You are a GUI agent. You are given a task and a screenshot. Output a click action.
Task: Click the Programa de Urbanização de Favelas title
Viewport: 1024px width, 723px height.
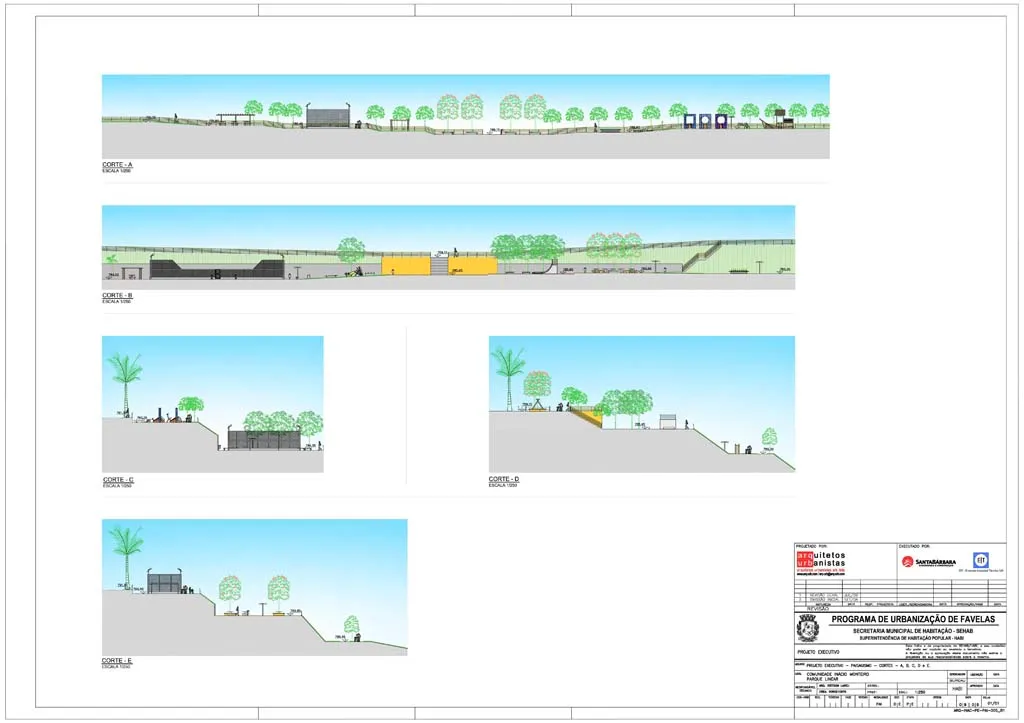click(913, 620)
